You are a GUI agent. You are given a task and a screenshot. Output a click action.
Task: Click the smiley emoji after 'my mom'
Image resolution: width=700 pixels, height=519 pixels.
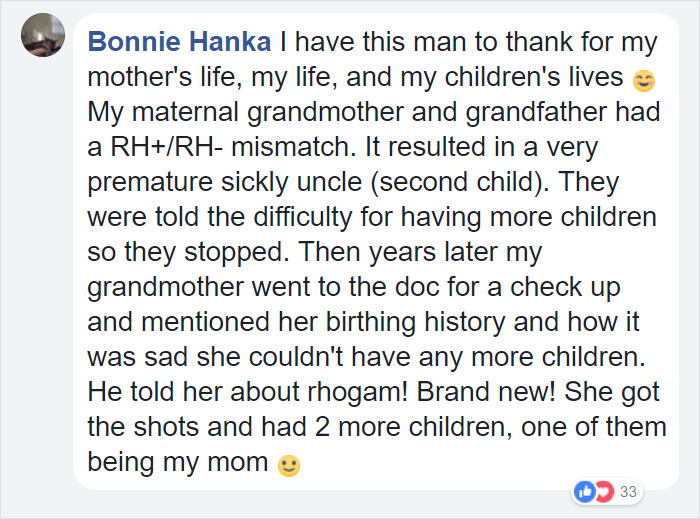click(289, 465)
